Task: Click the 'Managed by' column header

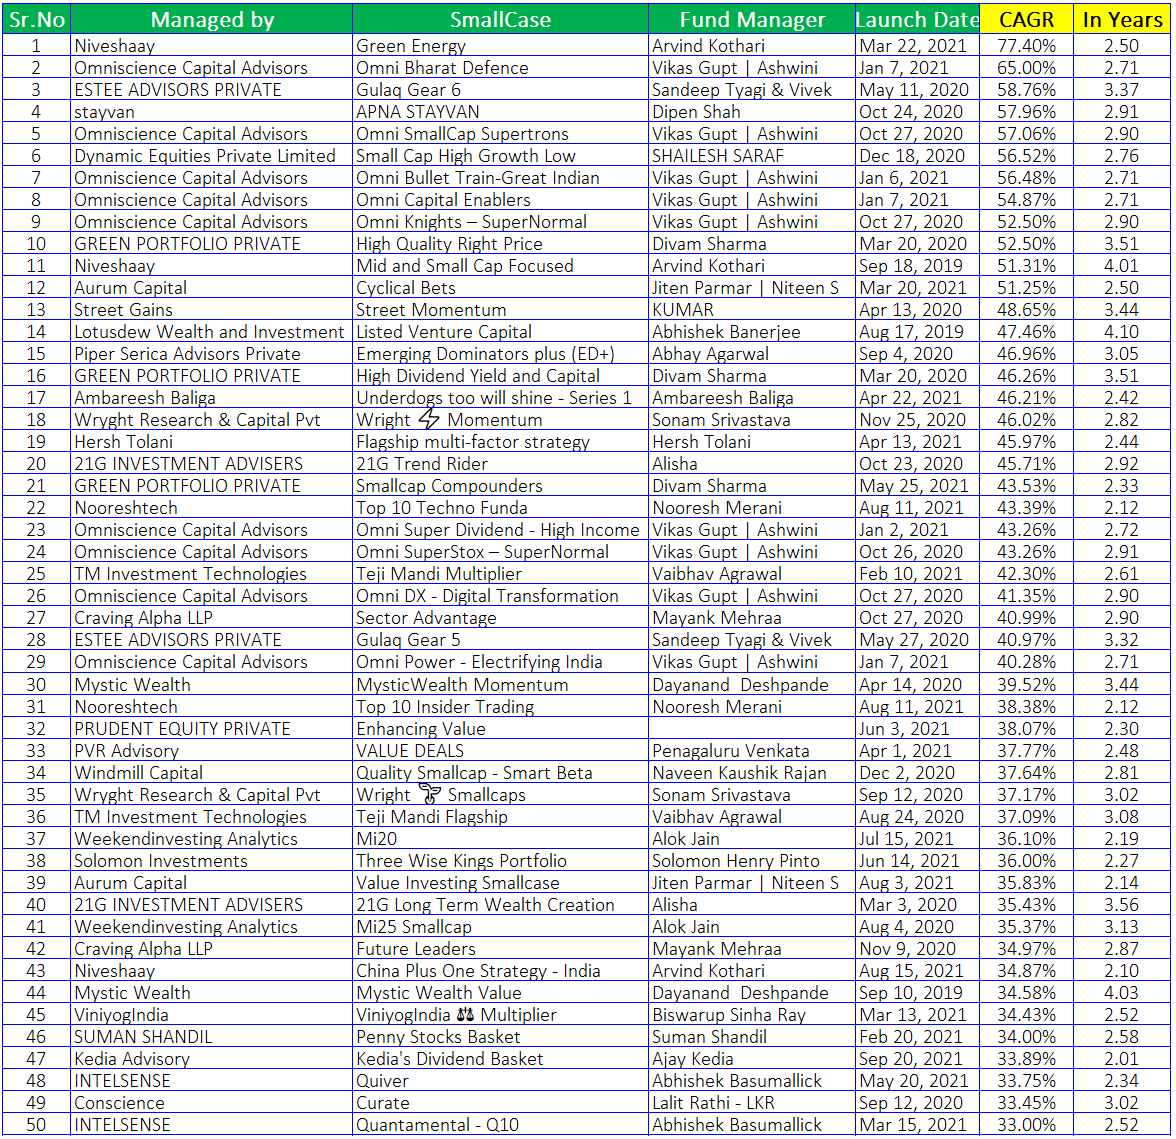Action: coord(212,19)
